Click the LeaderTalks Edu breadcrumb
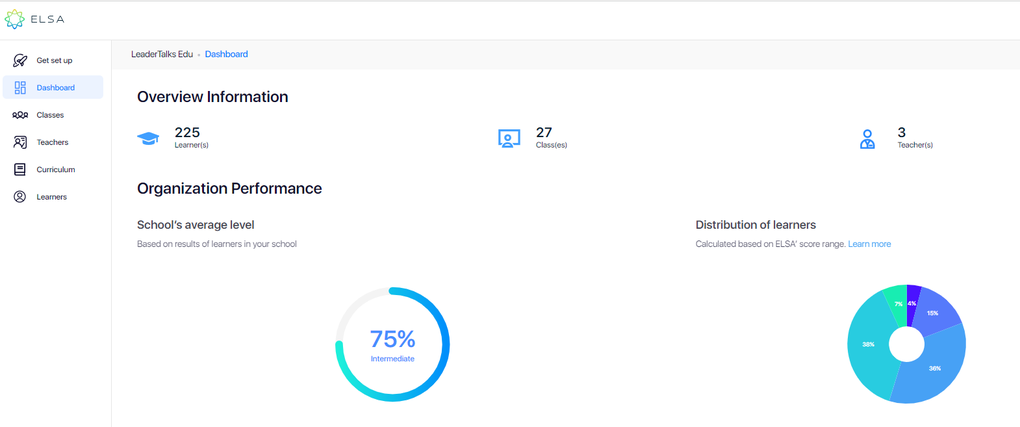The height and width of the screenshot is (427, 1020). click(x=162, y=54)
